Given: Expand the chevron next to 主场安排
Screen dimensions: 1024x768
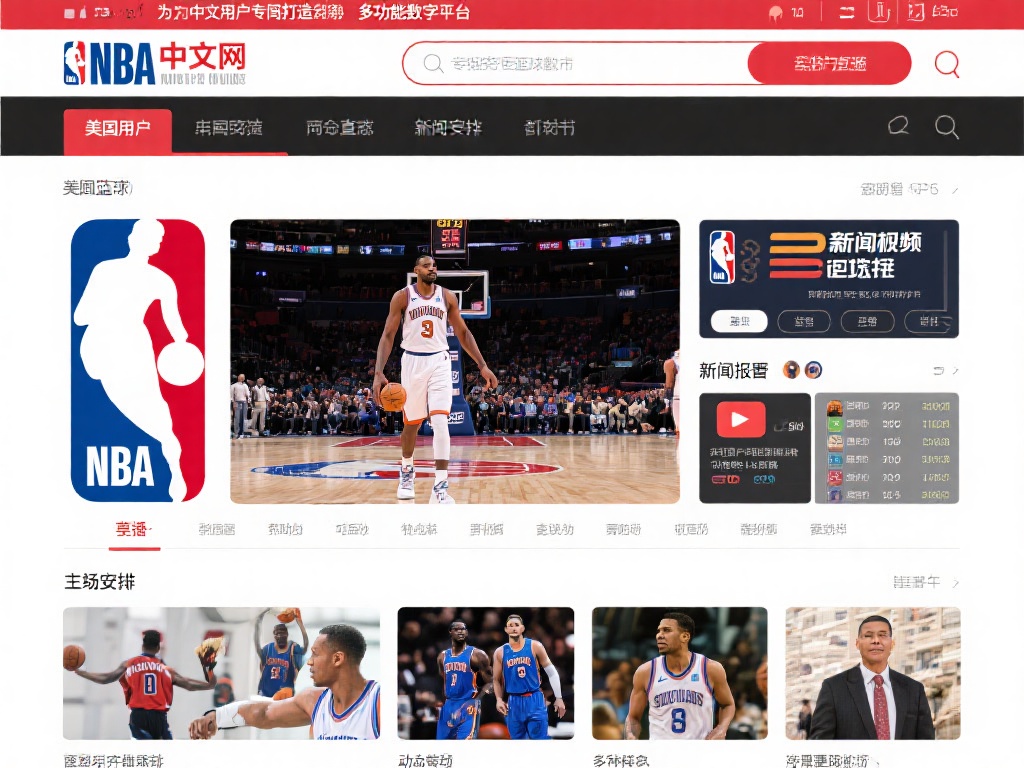Looking at the screenshot, I should click(954, 581).
